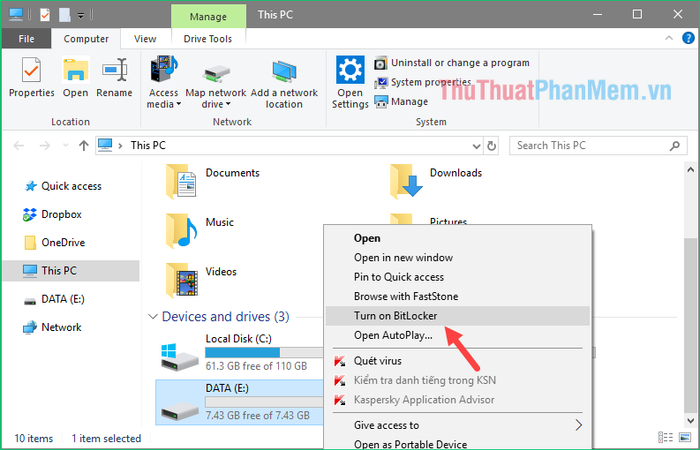The height and width of the screenshot is (450, 700).
Task: Click Add a network location icon
Action: [x=284, y=71]
